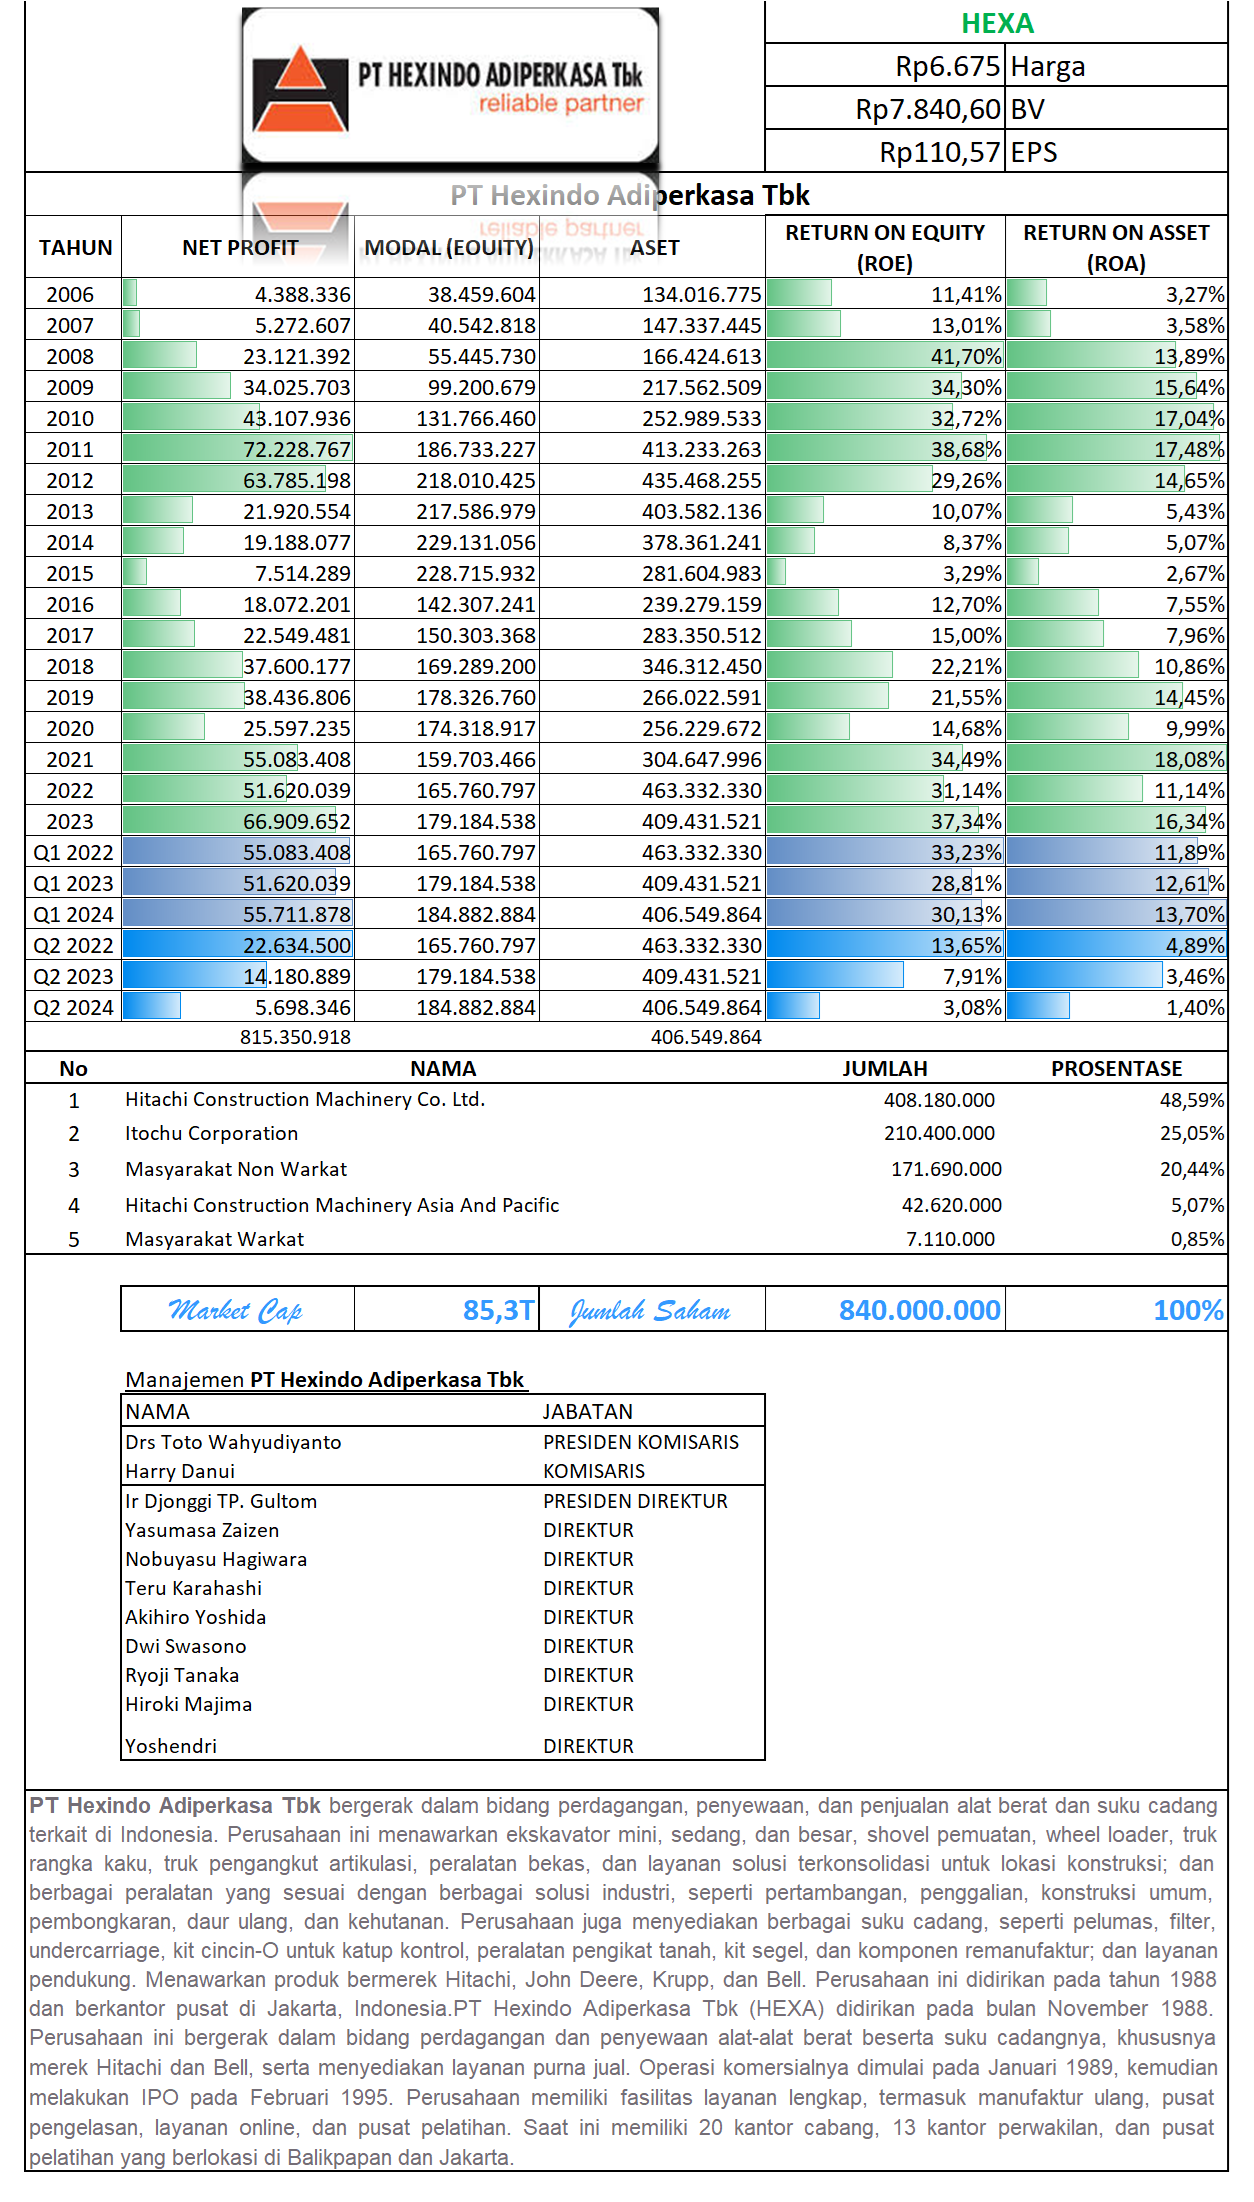The image size is (1254, 2202).
Task: Select 2006 net profit 4.388.336
Action: (x=303, y=295)
